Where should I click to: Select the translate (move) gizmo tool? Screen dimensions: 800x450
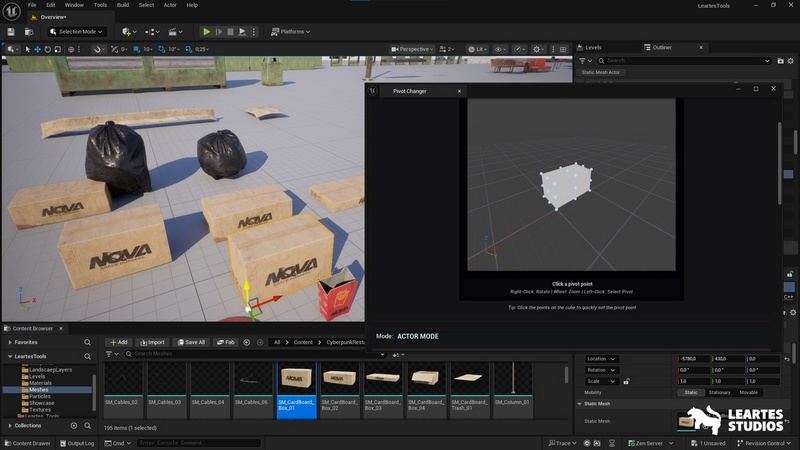[38, 49]
